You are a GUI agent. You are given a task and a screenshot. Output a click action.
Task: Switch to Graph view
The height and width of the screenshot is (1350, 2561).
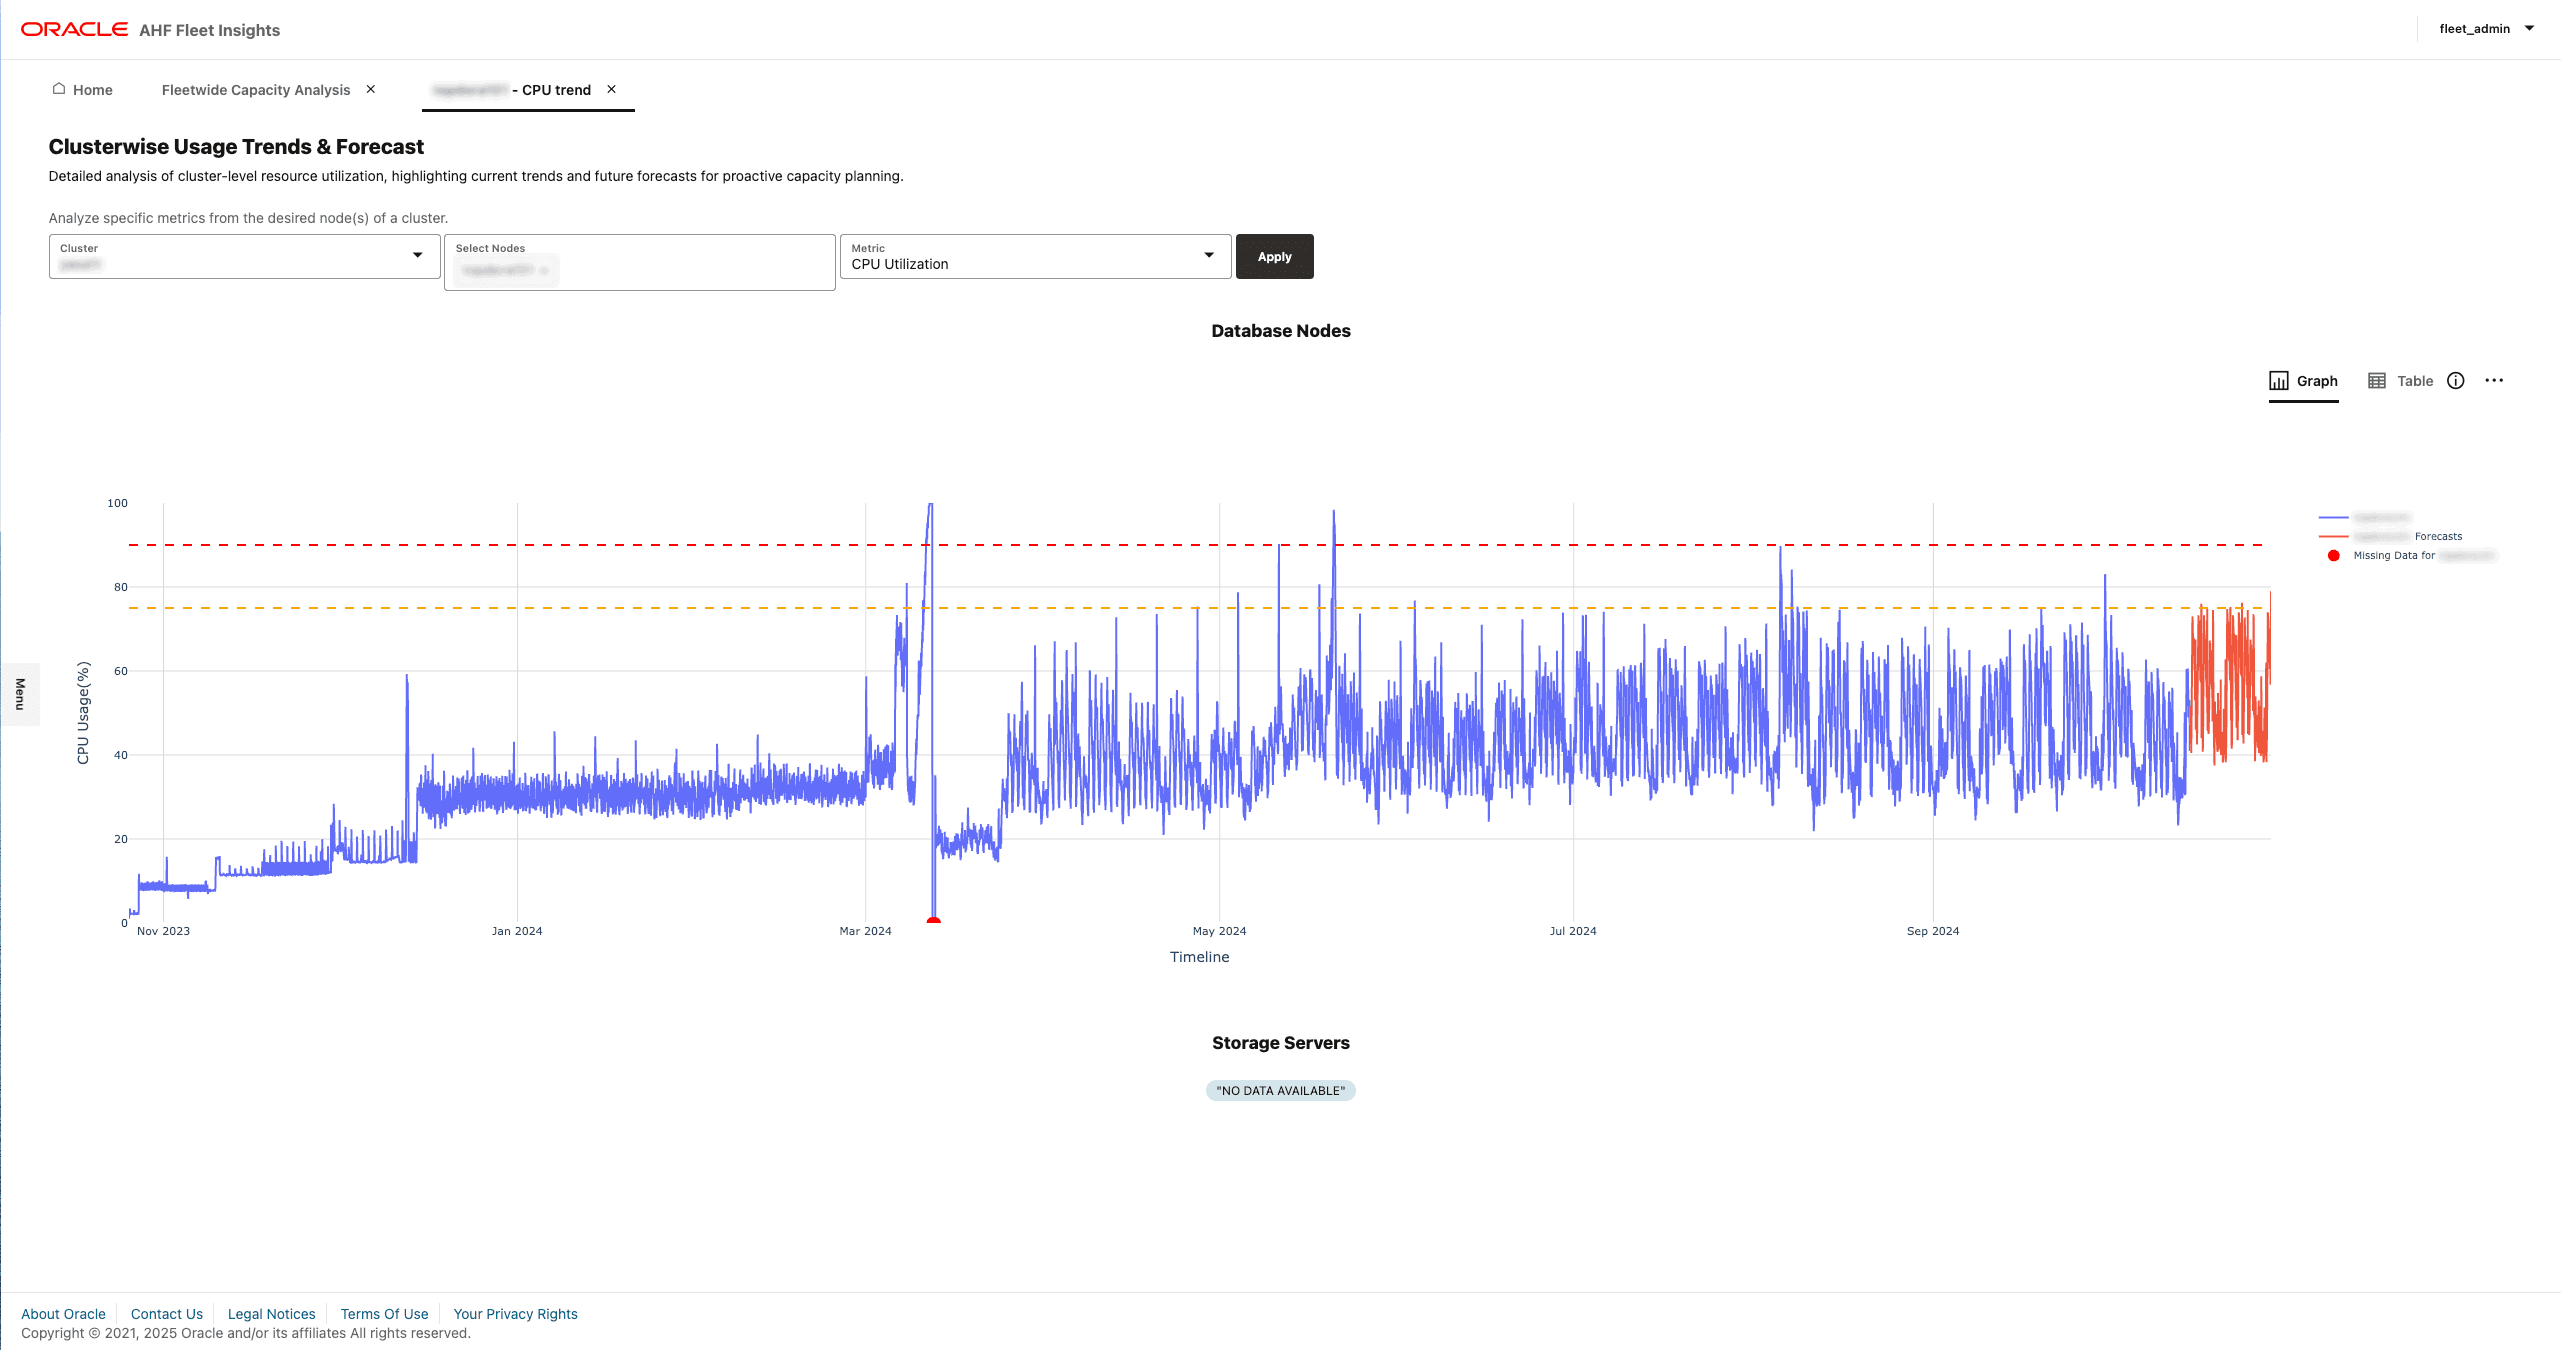pyautogui.click(x=2303, y=381)
